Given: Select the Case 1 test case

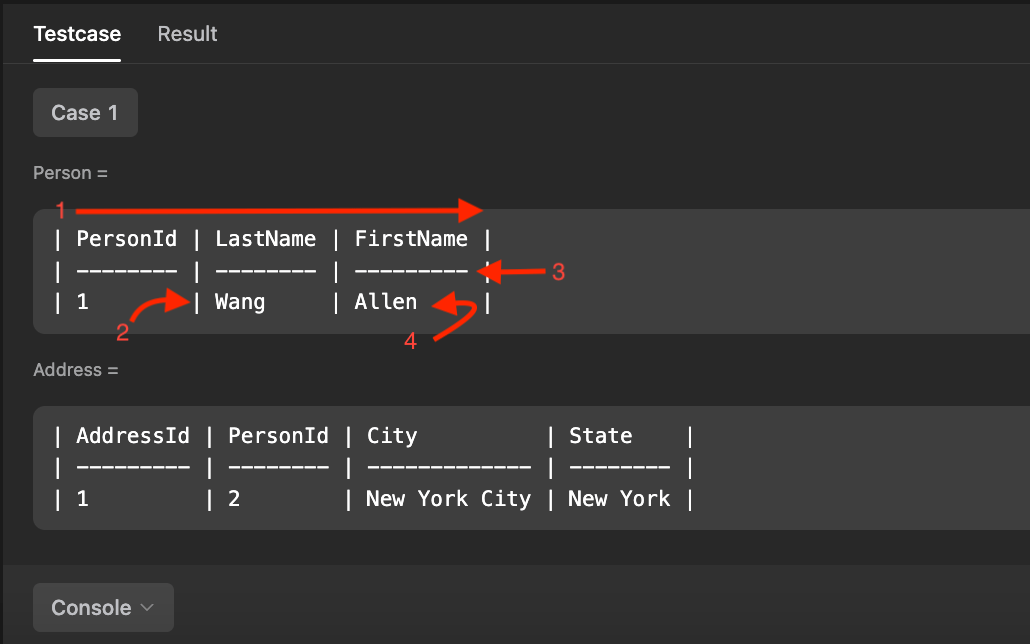Looking at the screenshot, I should 85,112.
